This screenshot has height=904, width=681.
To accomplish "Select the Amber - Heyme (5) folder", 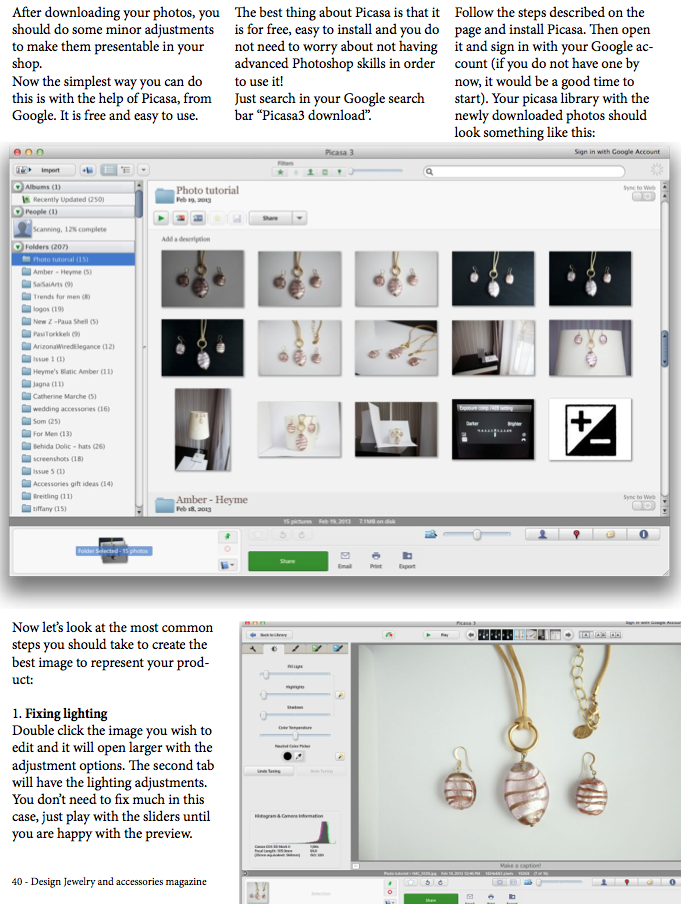I will pyautogui.click(x=73, y=272).
